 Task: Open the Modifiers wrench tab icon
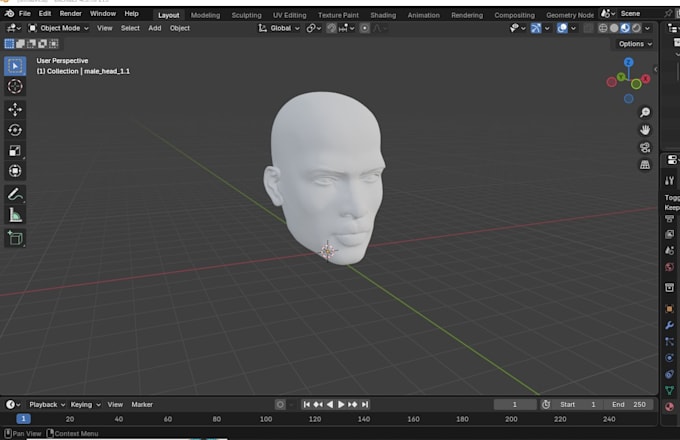coord(670,325)
